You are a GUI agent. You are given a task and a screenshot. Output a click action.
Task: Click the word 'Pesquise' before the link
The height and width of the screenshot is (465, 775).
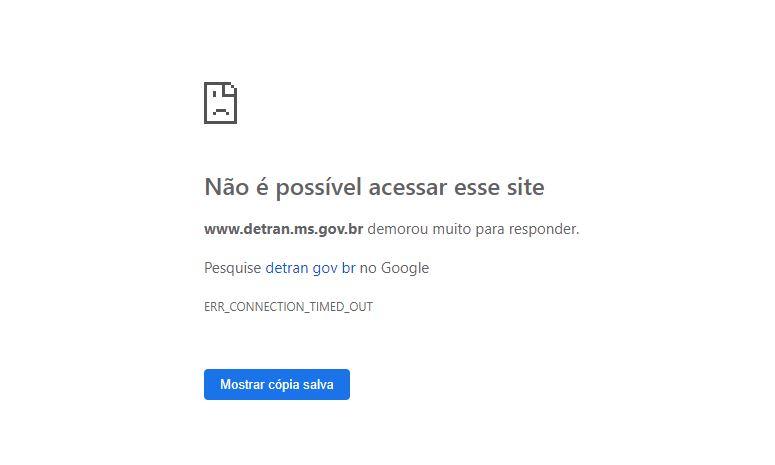point(233,268)
